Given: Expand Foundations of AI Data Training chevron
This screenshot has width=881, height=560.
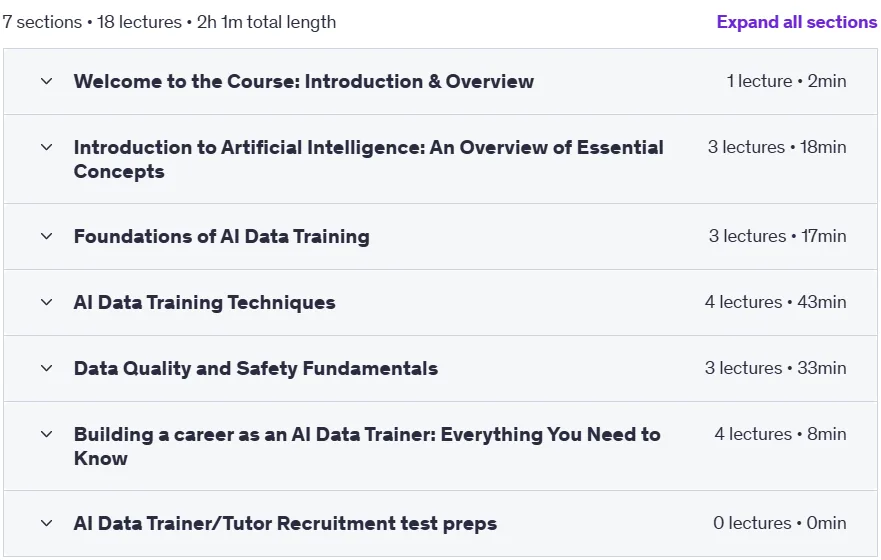Looking at the screenshot, I should [47, 236].
